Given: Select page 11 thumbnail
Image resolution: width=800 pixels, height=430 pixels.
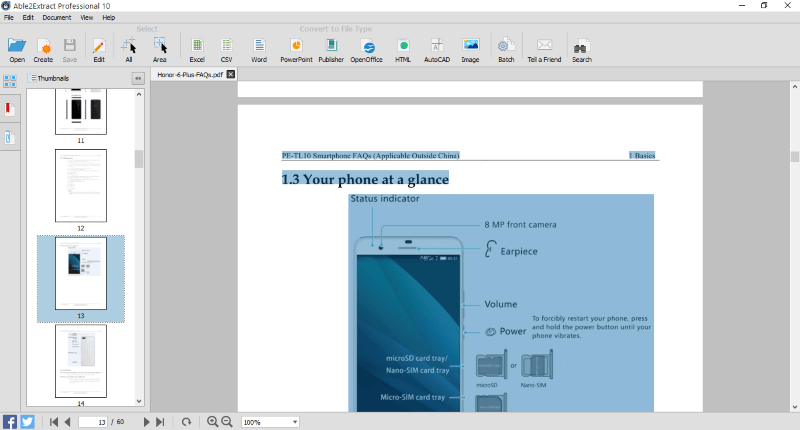Looking at the screenshot, I should click(81, 112).
